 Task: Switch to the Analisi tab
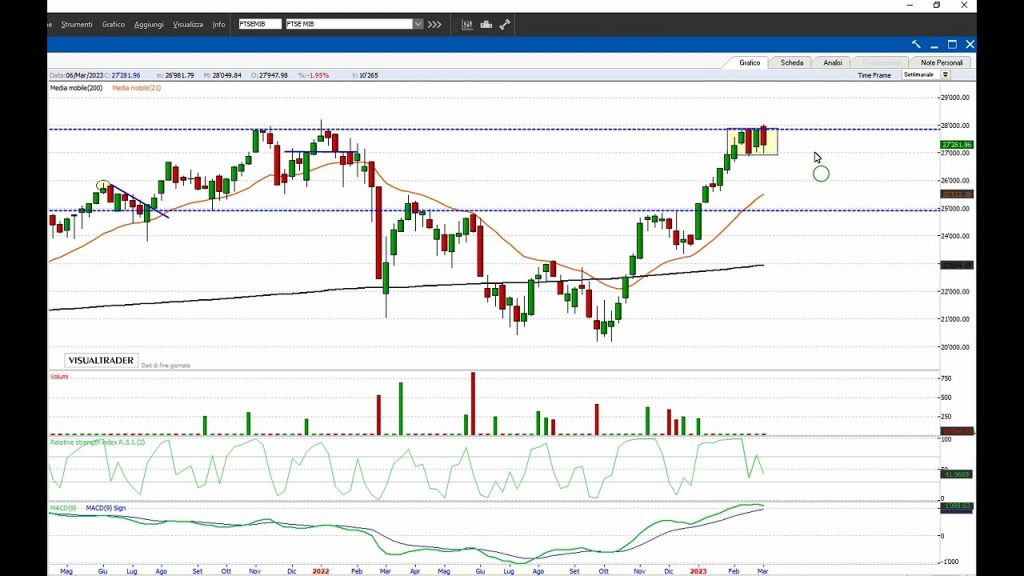[x=833, y=62]
